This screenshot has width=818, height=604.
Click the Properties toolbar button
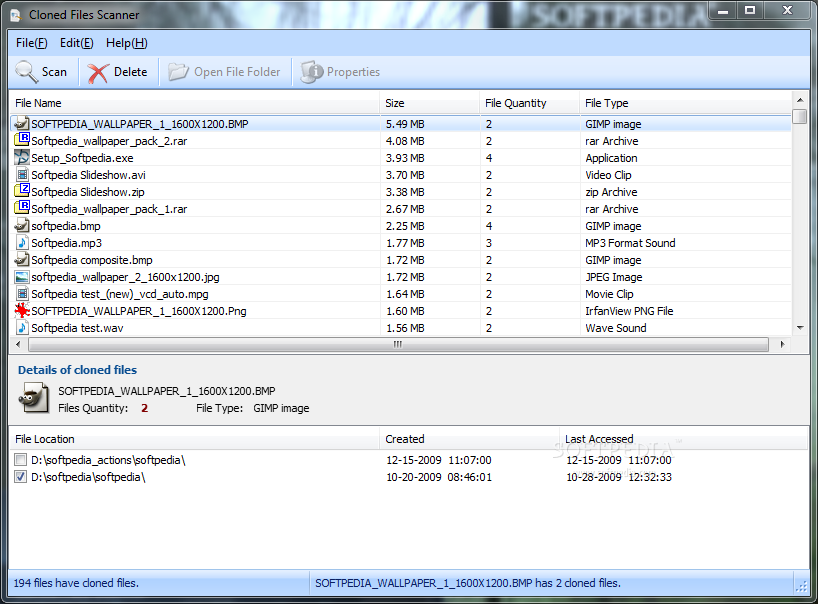coord(340,72)
